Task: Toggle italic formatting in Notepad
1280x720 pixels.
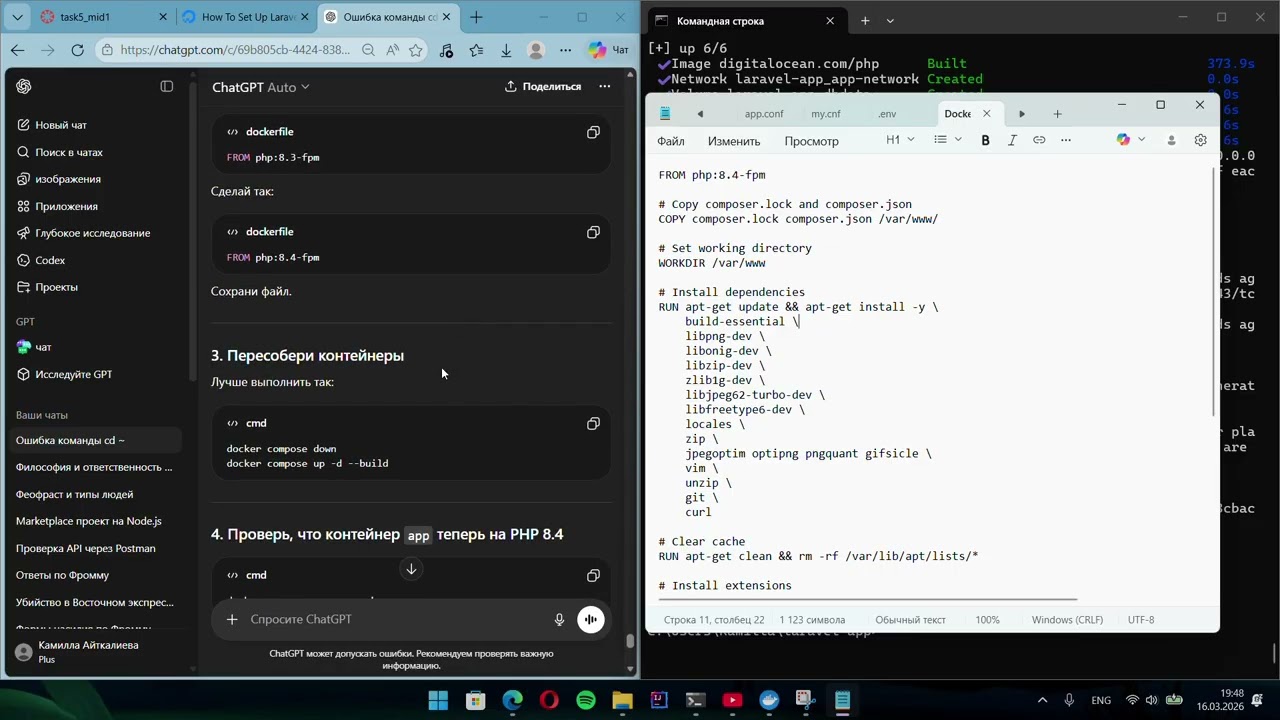Action: 1012,140
